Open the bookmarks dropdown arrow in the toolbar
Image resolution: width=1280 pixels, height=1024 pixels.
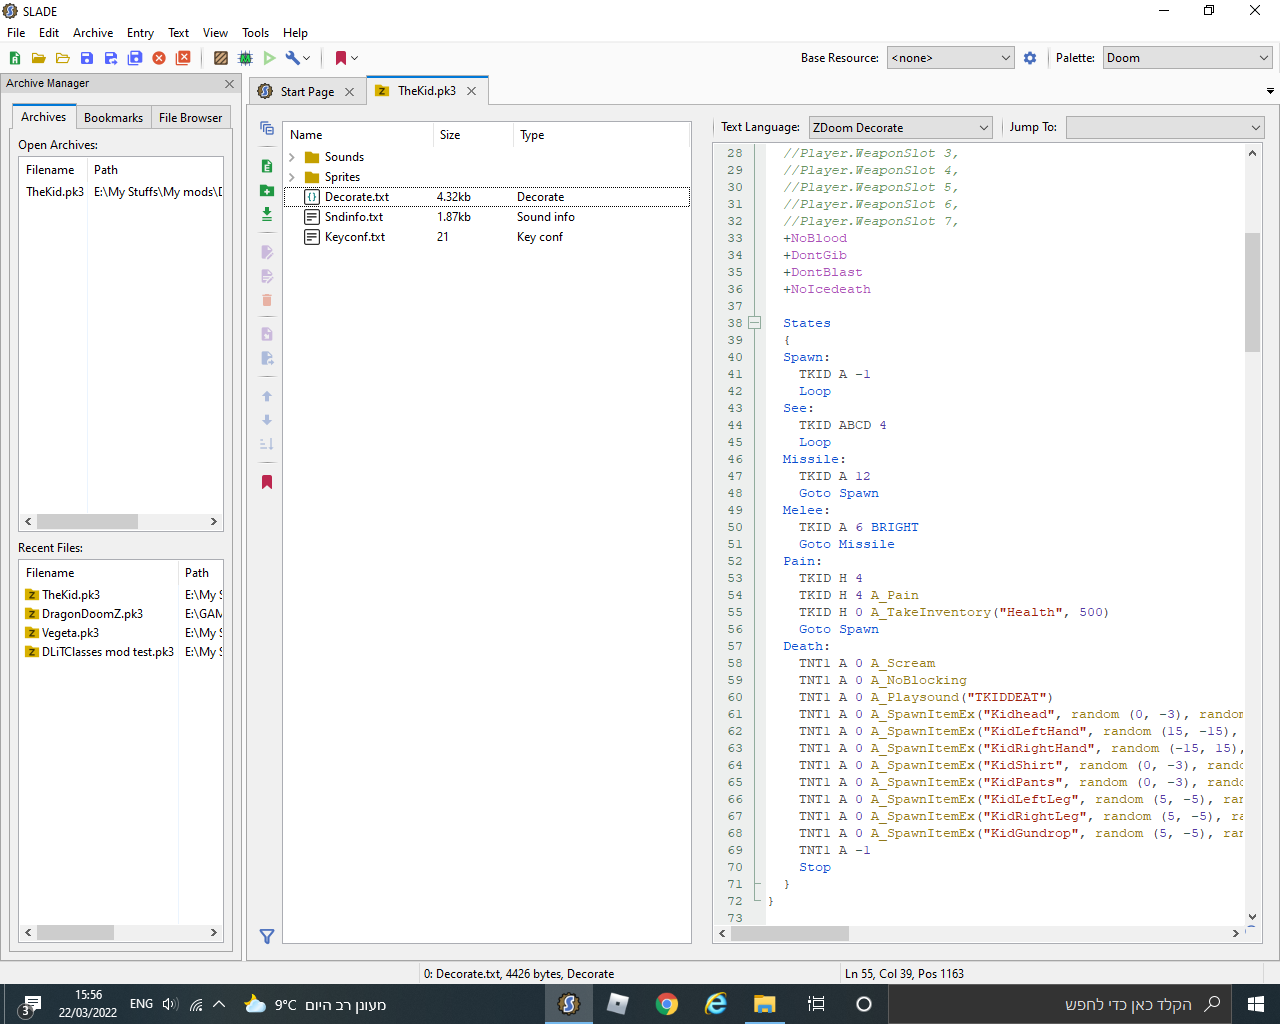coord(354,58)
